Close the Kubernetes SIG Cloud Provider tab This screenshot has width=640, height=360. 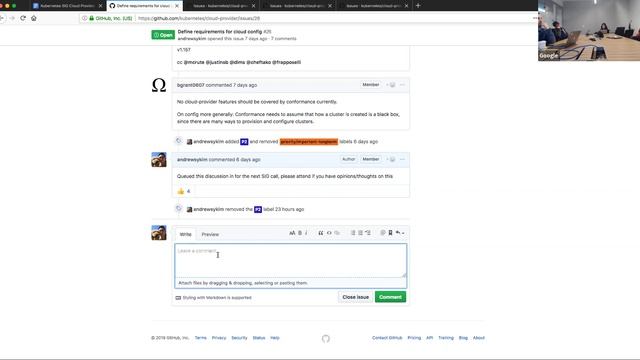click(100, 6)
